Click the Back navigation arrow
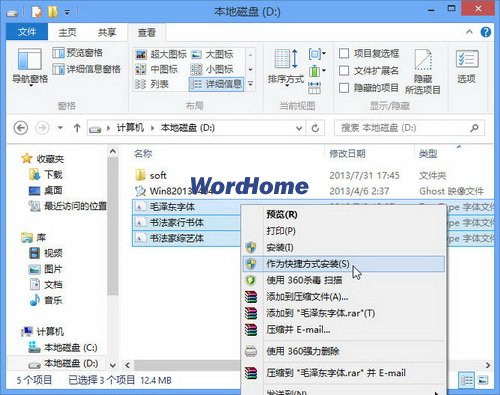Image resolution: width=500 pixels, height=395 pixels. tap(21, 128)
